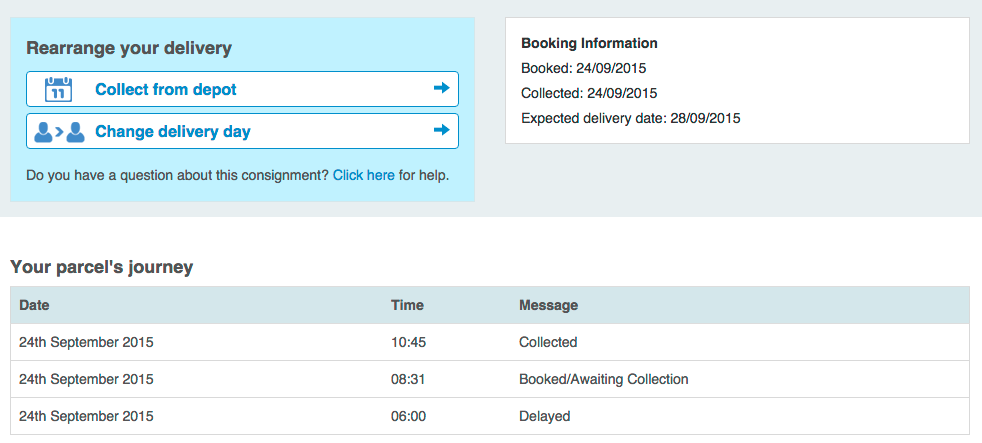Click the people swap icon for Change delivery day

(59, 131)
